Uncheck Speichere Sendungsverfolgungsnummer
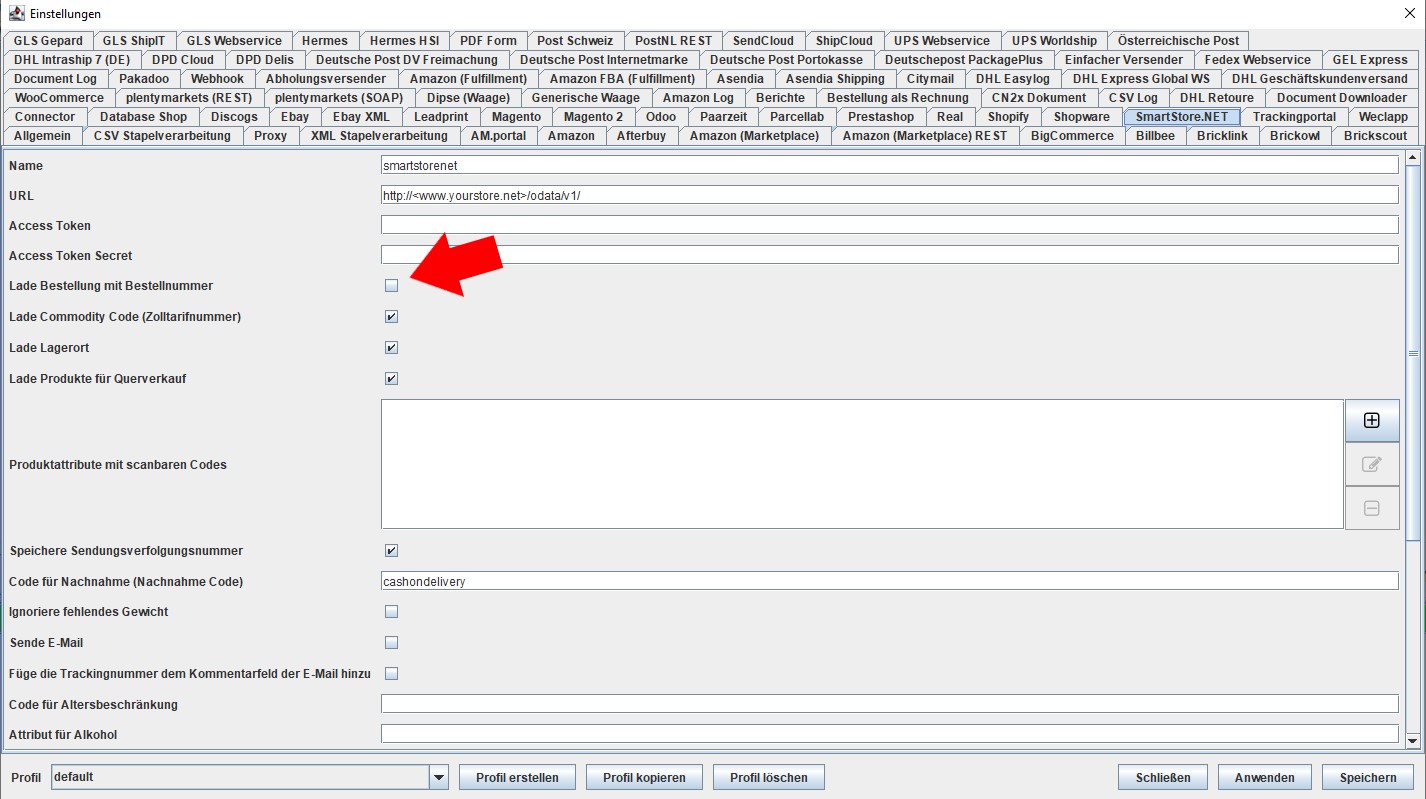 point(391,551)
